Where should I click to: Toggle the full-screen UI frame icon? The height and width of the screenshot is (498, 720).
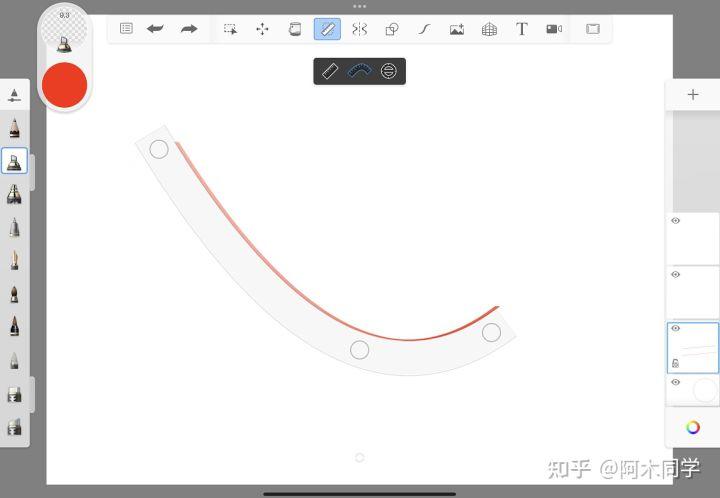tap(593, 29)
